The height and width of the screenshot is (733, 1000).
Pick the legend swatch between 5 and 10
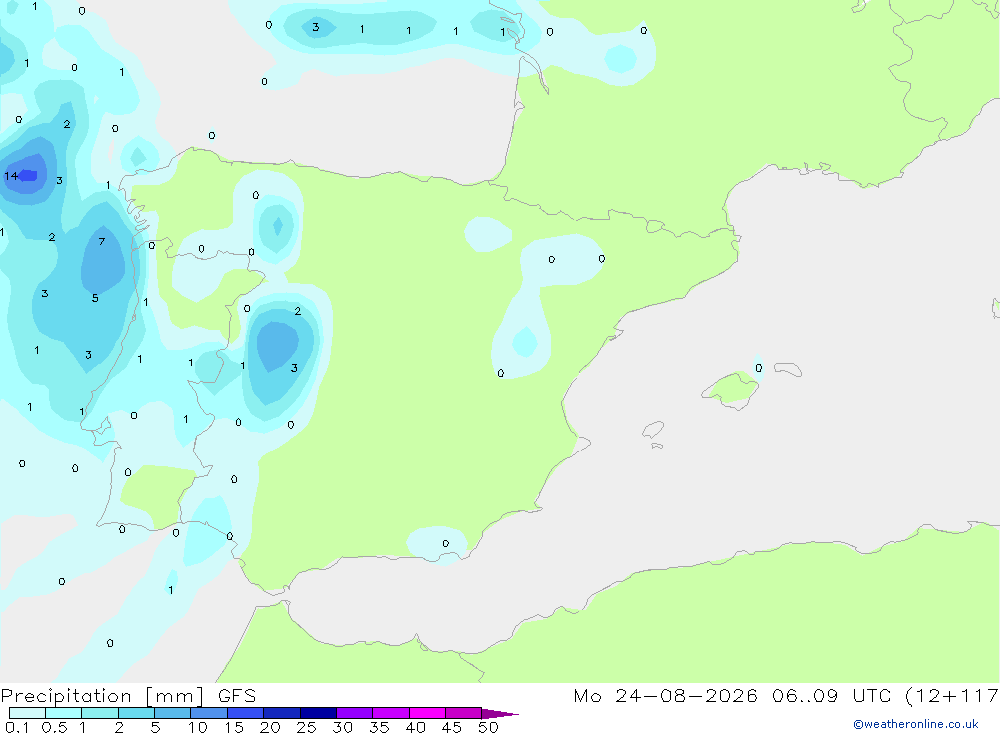coord(173,713)
